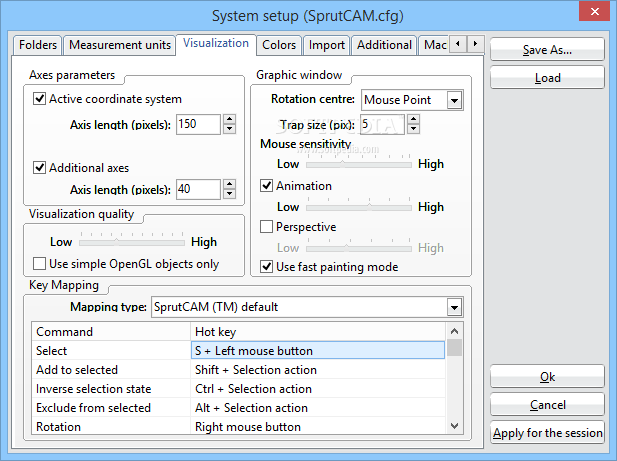The width and height of the screenshot is (617, 461).
Task: Decrease Additional axes length spinner down
Action: coord(229,194)
